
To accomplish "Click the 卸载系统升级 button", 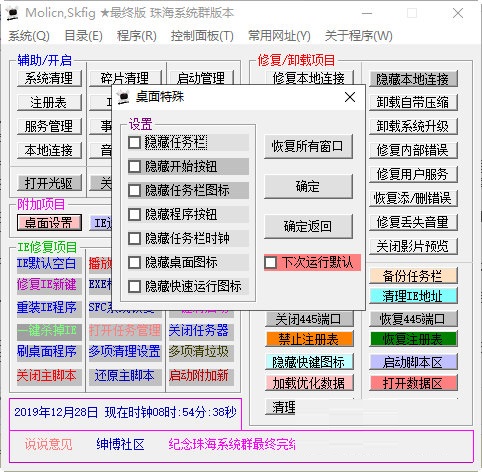I will 413,127.
